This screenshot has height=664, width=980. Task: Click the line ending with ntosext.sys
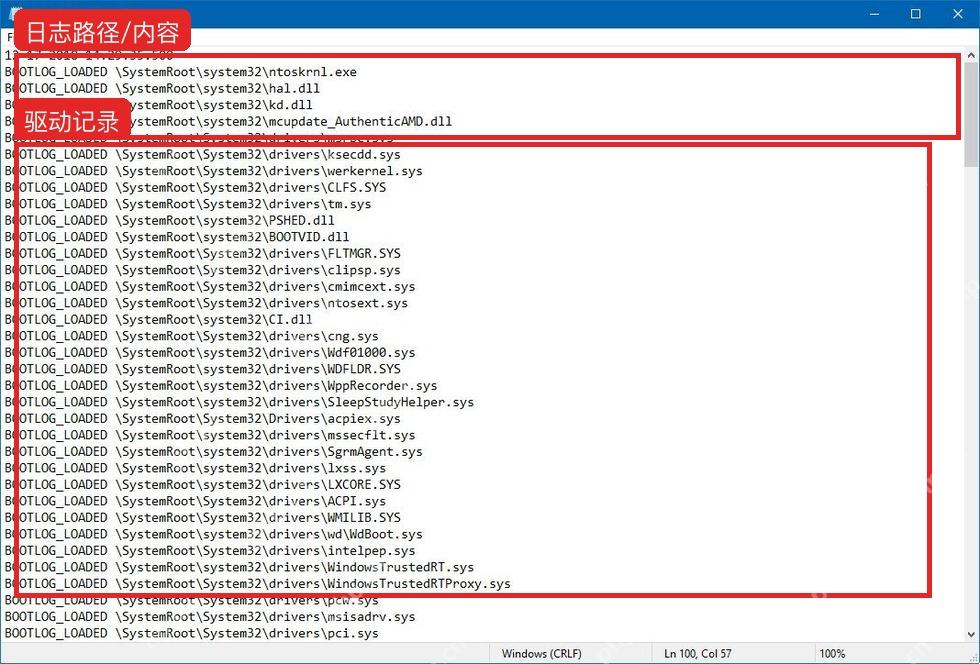[x=206, y=303]
